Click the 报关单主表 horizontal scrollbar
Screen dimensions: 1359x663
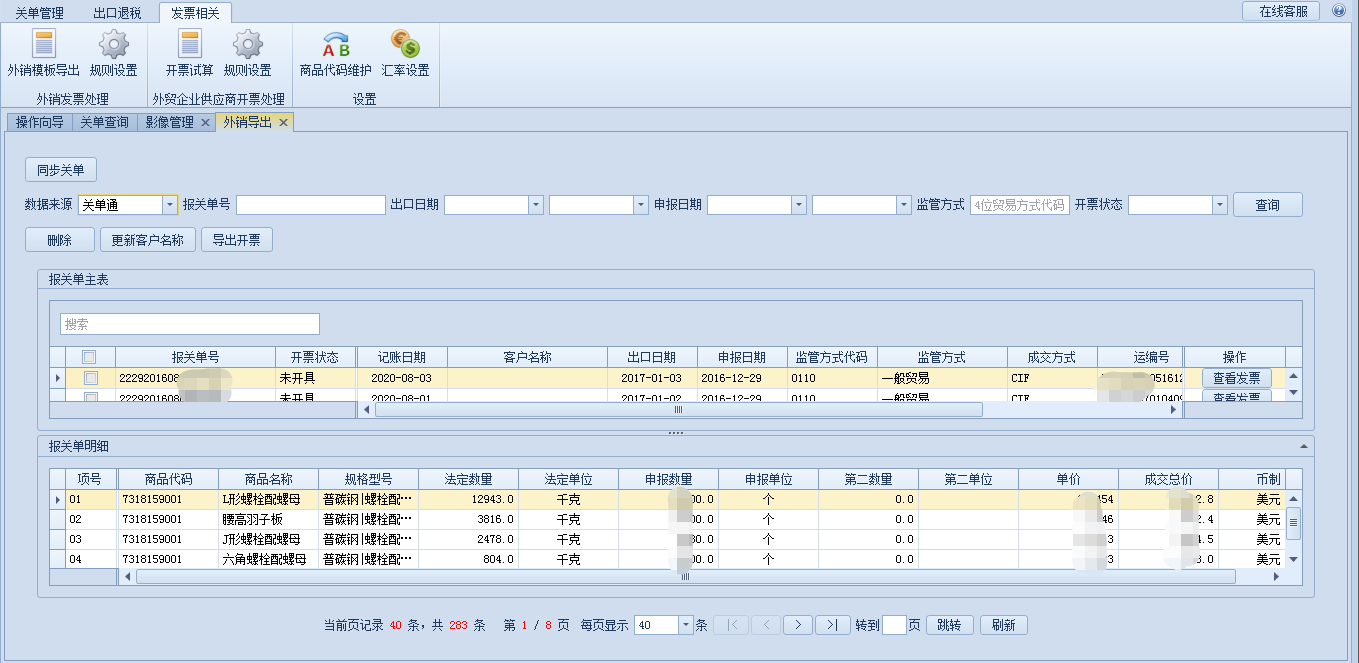678,409
